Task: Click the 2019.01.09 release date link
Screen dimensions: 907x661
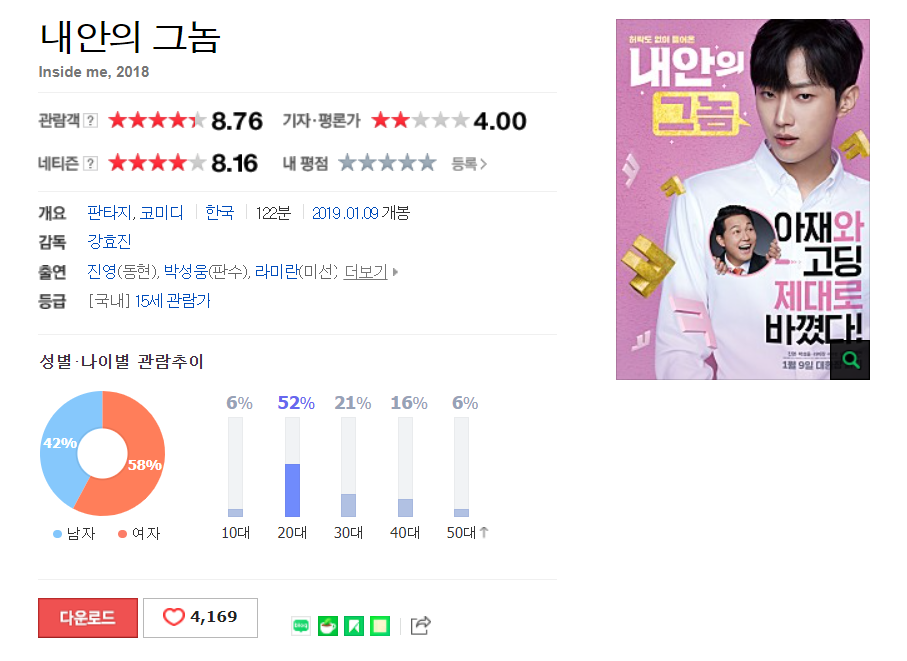Action: click(345, 213)
